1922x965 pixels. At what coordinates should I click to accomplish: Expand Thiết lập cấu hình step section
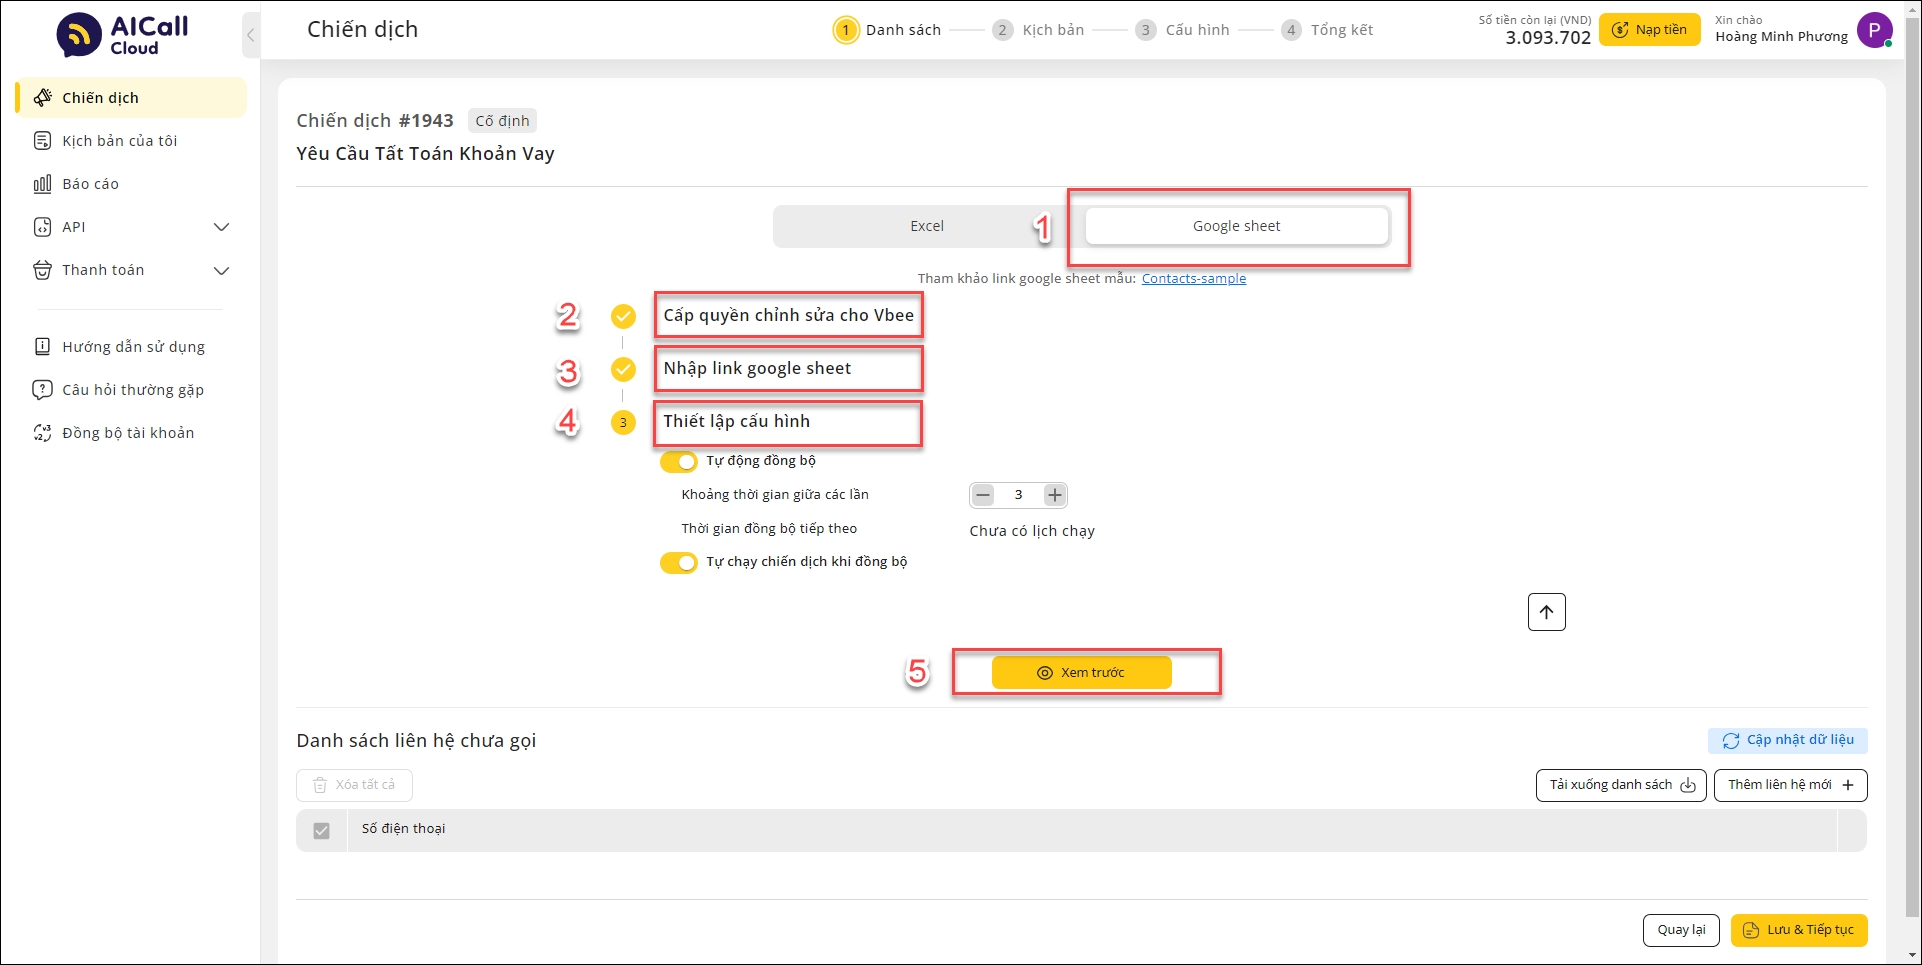736,422
